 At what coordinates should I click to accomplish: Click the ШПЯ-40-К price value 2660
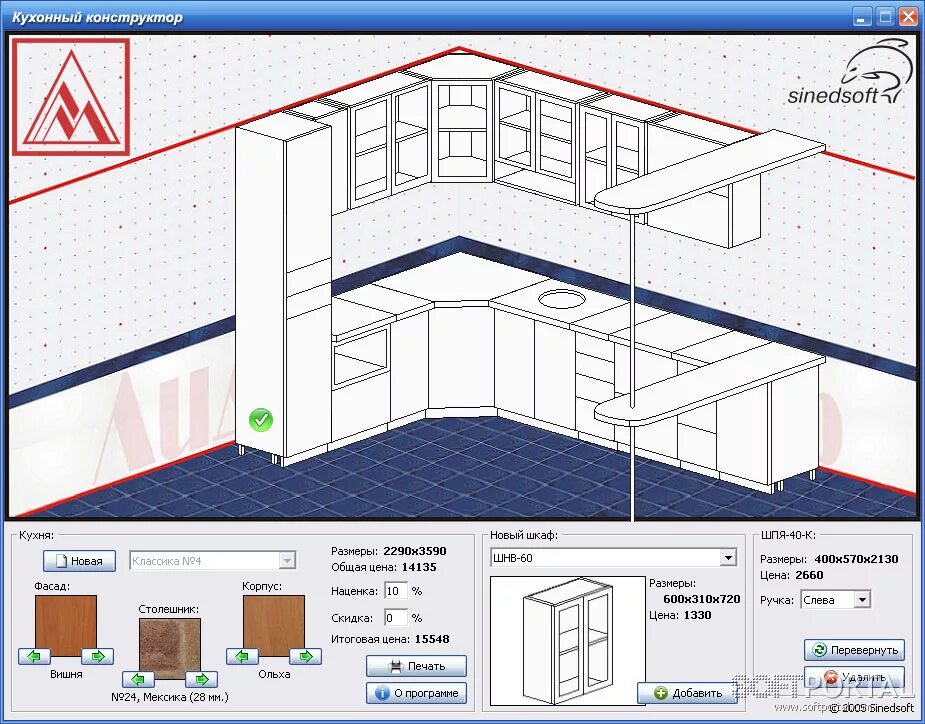click(x=809, y=575)
